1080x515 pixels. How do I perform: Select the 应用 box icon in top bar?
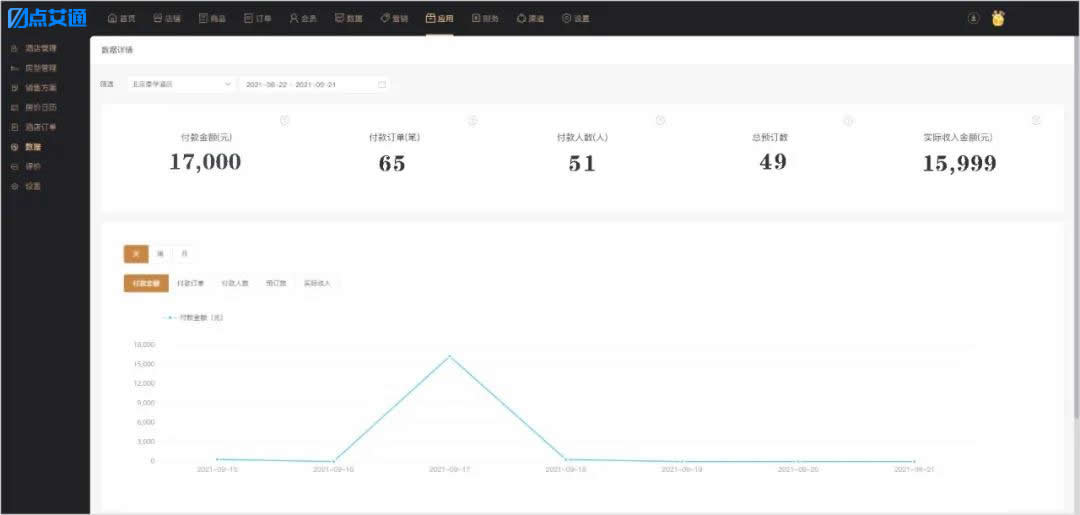tap(430, 19)
